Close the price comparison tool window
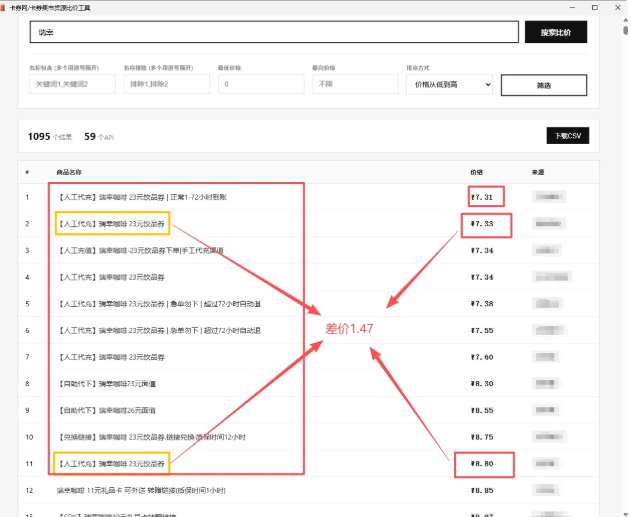The height and width of the screenshot is (517, 631). tap(618, 6)
